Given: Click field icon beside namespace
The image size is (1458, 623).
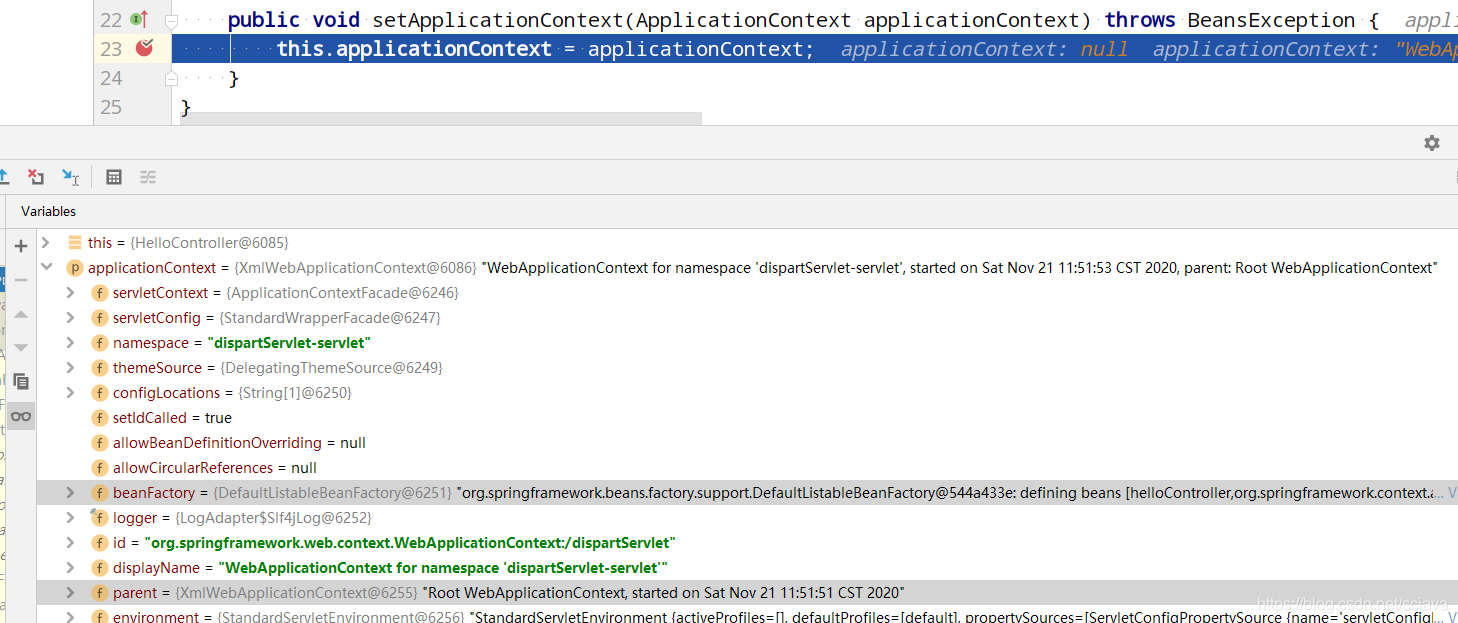Looking at the screenshot, I should pyautogui.click(x=99, y=343).
